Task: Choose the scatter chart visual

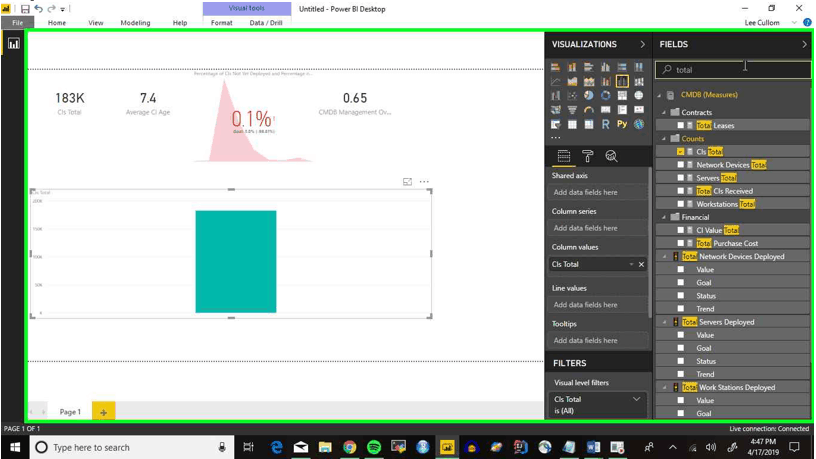Action: coord(572,96)
